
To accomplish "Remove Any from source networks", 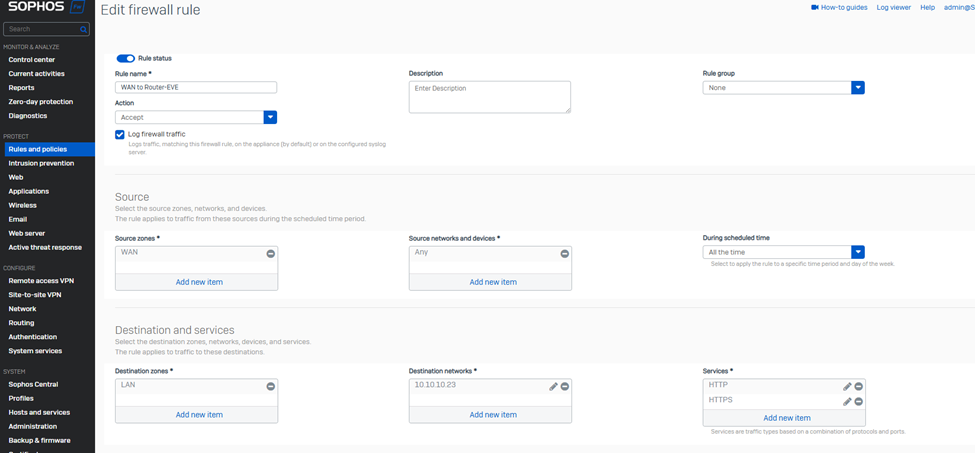I will 564,254.
